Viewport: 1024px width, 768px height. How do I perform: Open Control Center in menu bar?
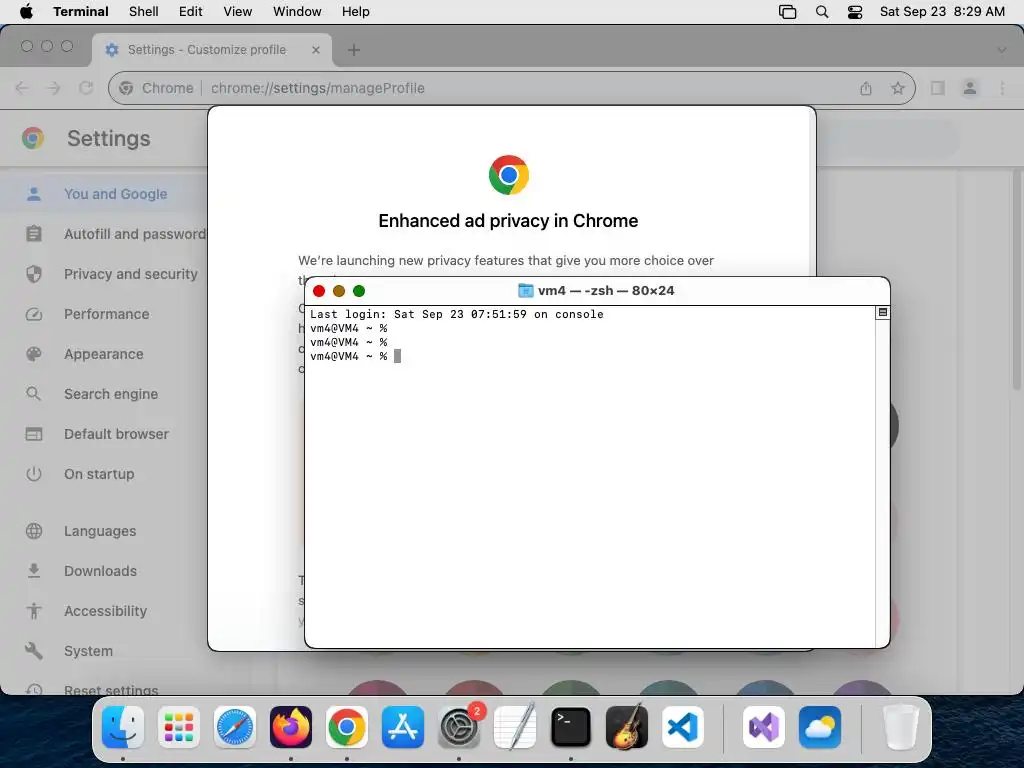click(855, 12)
